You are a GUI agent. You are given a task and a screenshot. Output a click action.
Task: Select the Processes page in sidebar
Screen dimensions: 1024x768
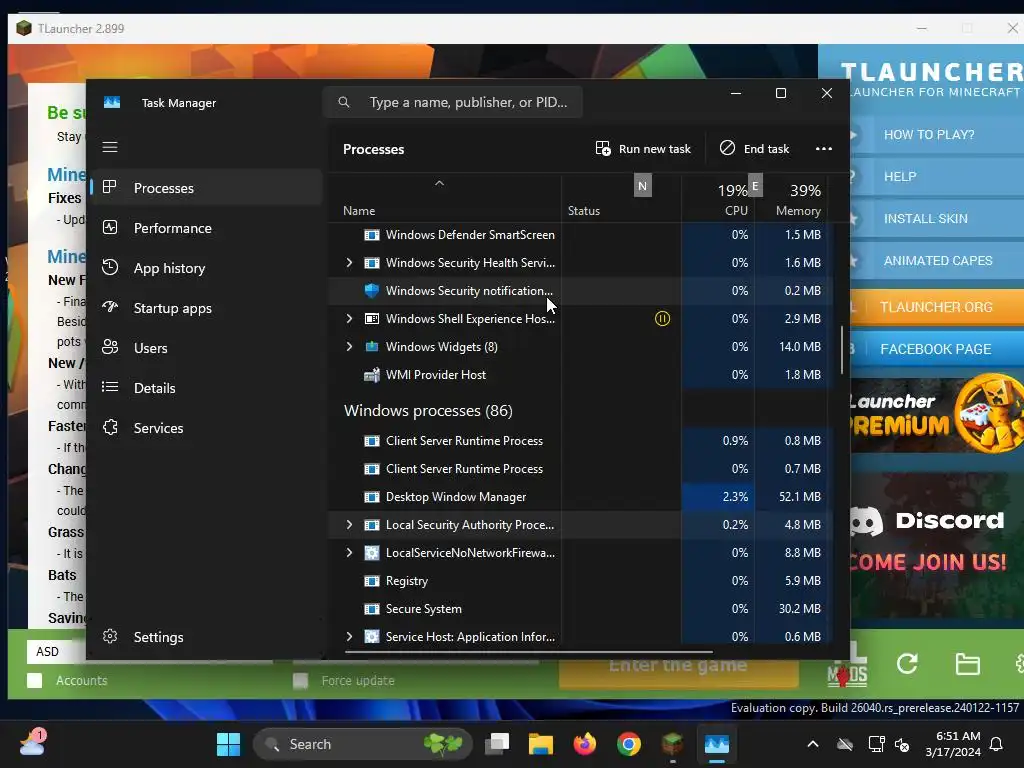click(x=207, y=188)
